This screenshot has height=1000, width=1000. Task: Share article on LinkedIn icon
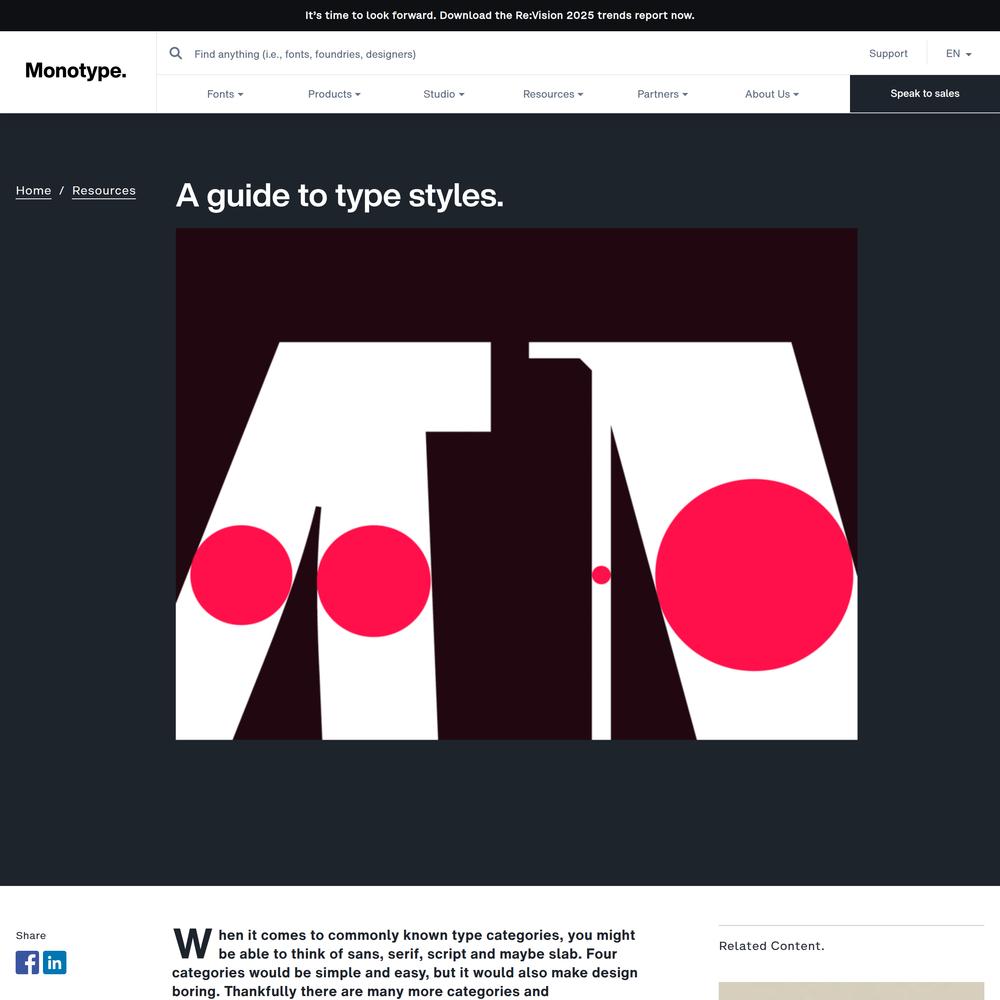[x=55, y=962]
